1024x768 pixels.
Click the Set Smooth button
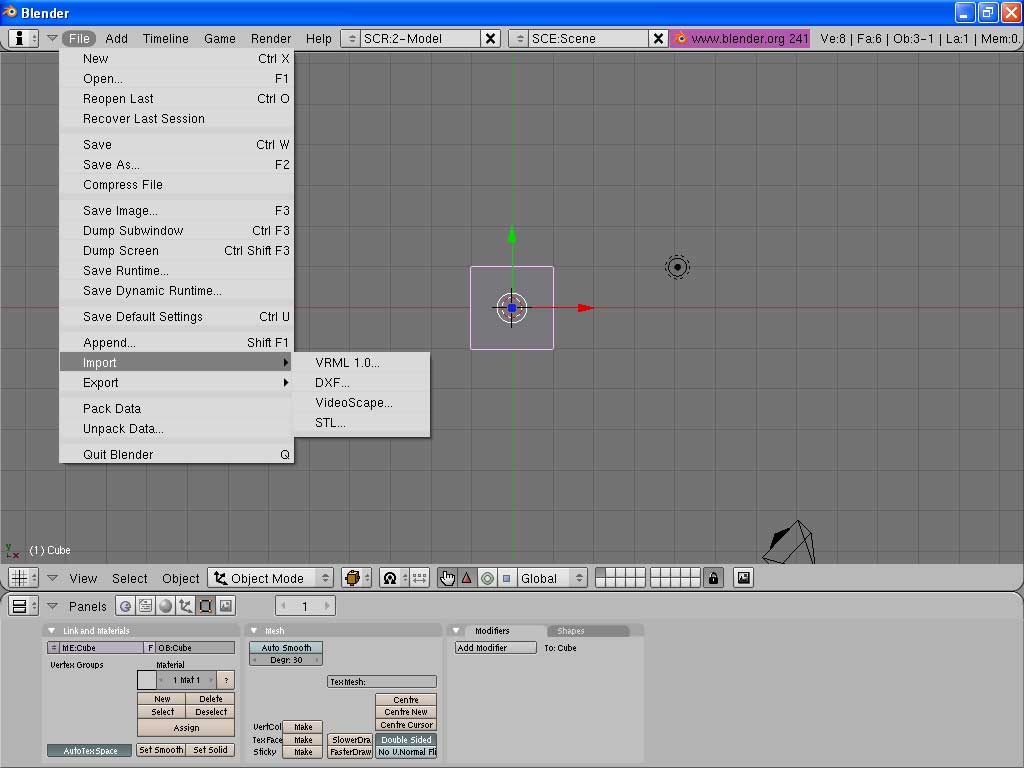[x=161, y=750]
